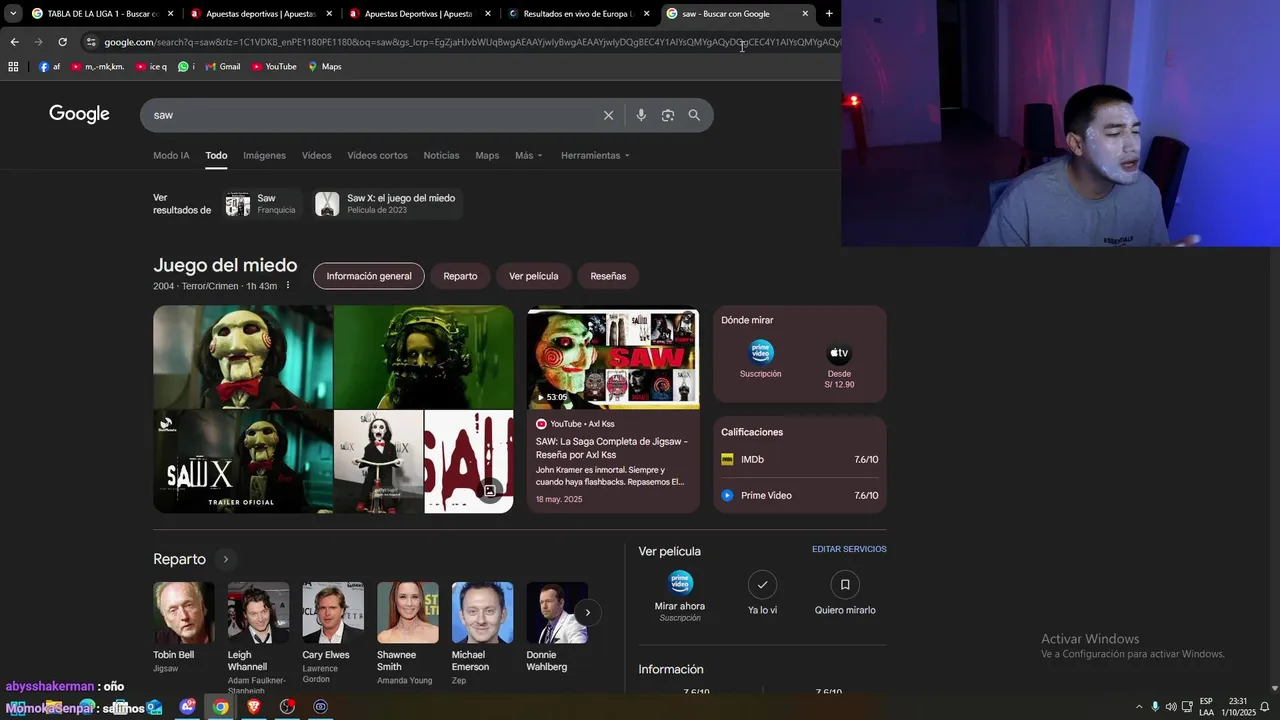Open the Maps bookmark
The width and height of the screenshot is (1280, 720).
click(325, 67)
